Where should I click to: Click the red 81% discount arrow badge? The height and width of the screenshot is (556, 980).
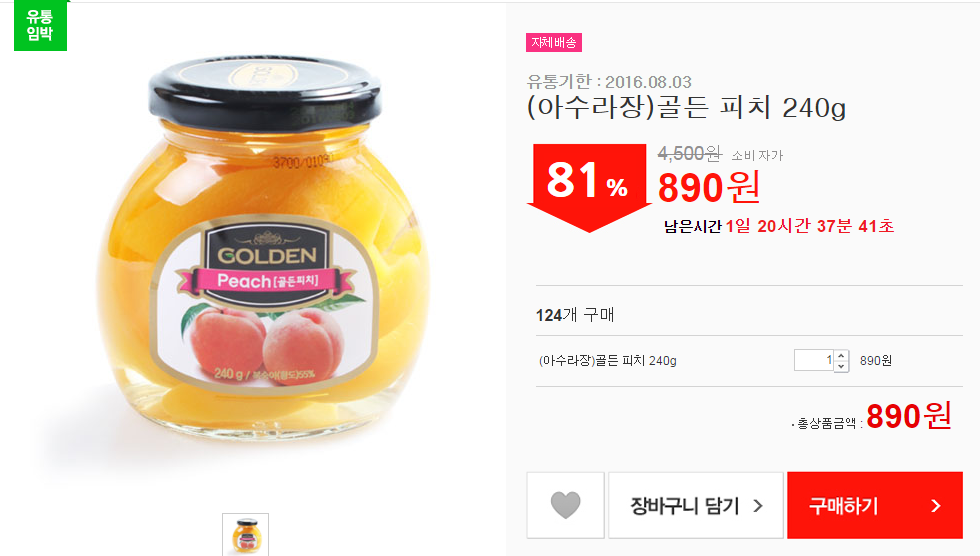tap(589, 186)
